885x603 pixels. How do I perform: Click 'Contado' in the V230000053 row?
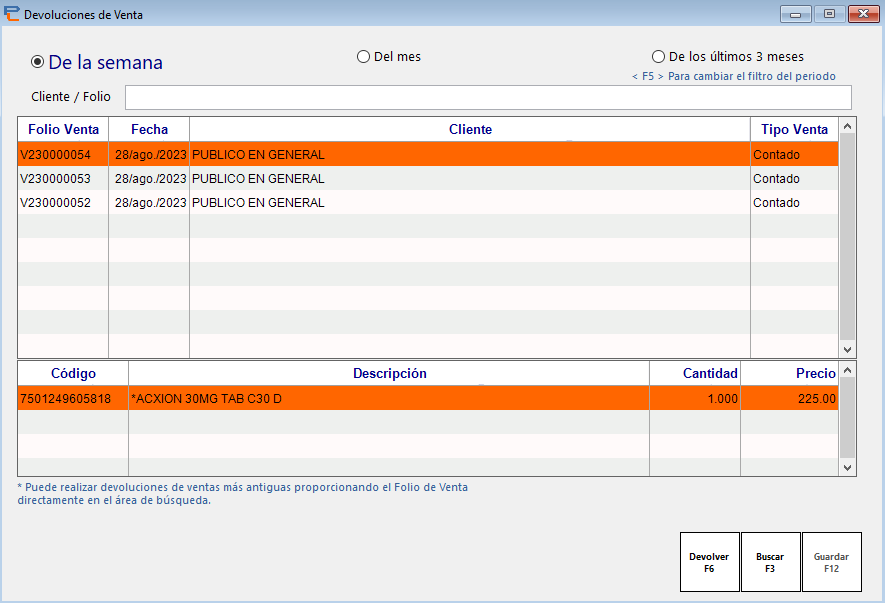point(776,179)
